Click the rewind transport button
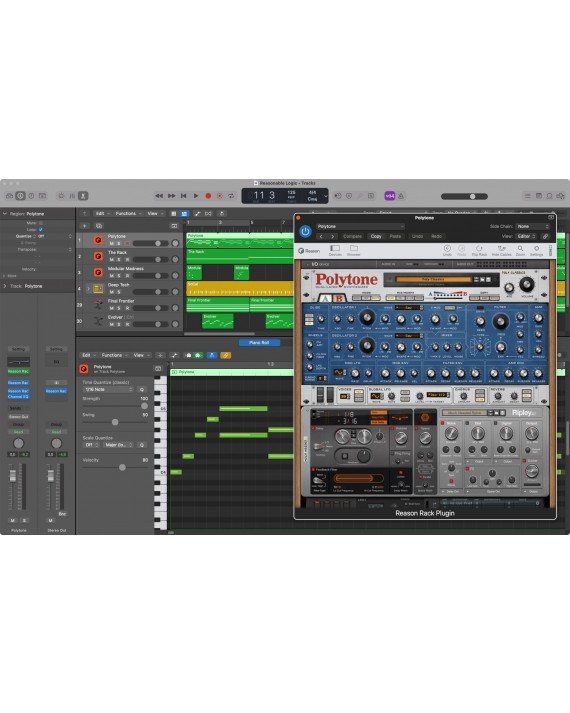The width and height of the screenshot is (570, 713). [x=159, y=196]
